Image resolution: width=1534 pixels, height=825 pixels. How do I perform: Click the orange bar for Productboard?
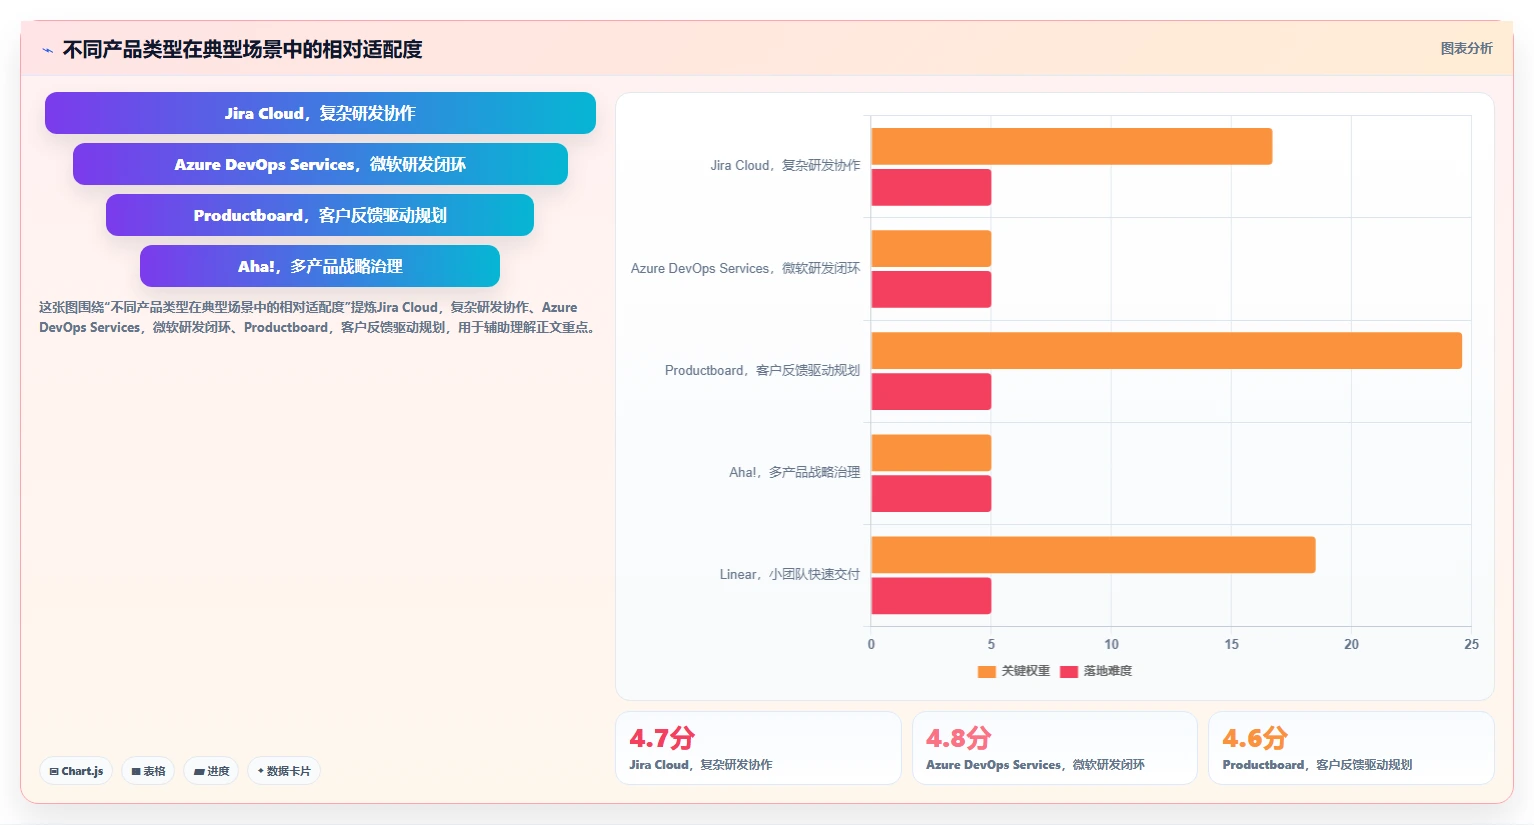click(x=1167, y=350)
